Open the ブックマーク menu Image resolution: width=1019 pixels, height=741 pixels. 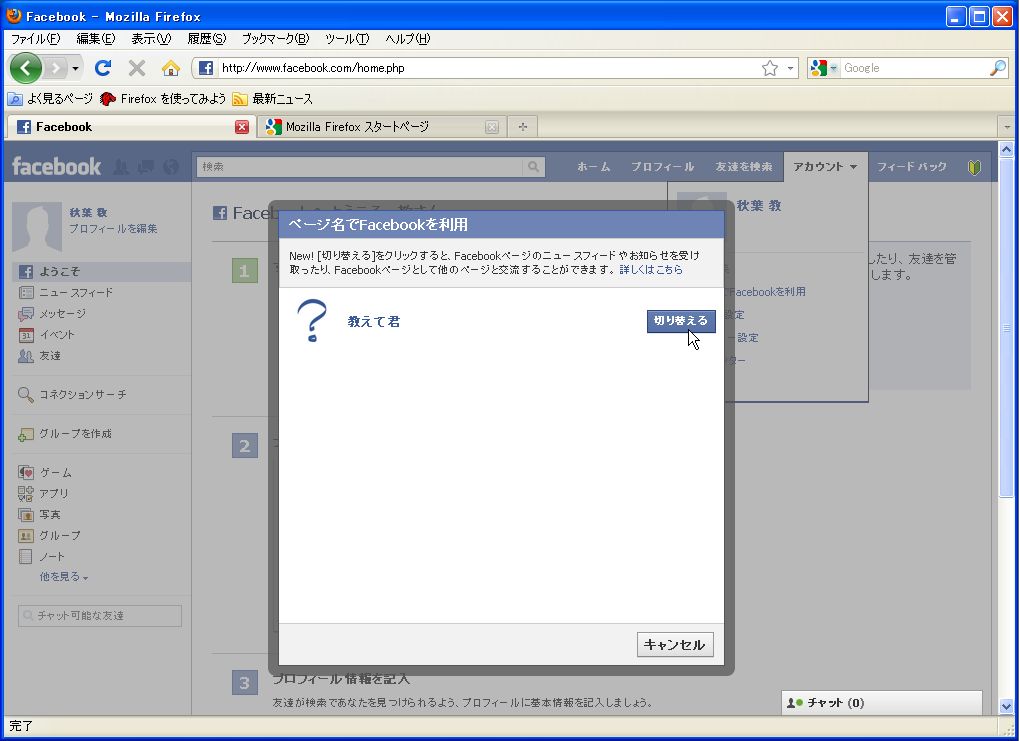pyautogui.click(x=276, y=39)
